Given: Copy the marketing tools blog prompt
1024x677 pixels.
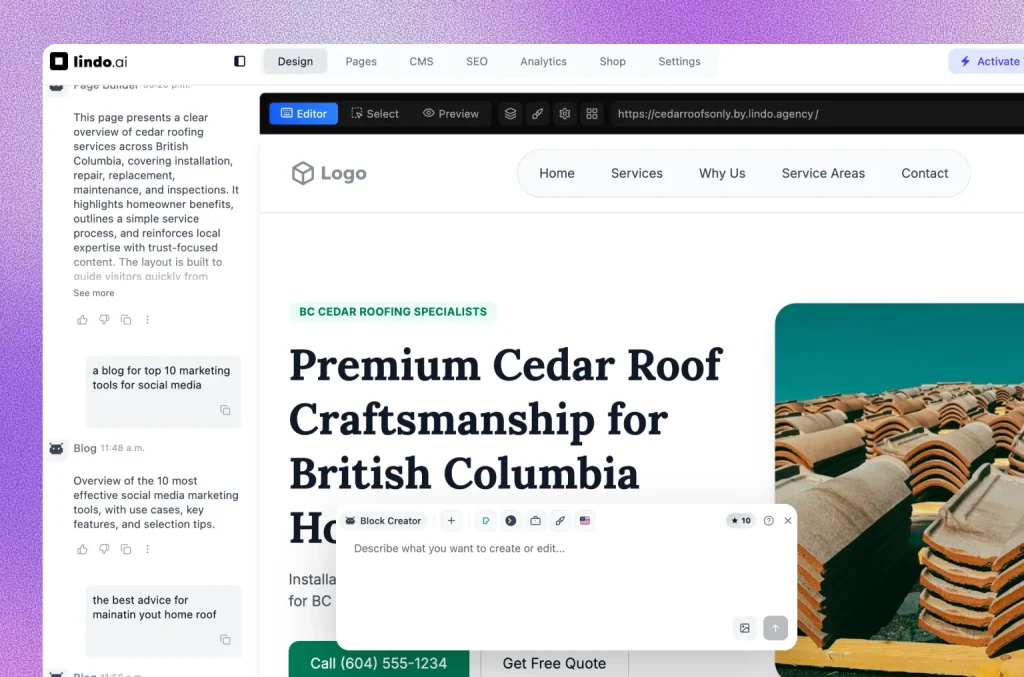Looking at the screenshot, I should pyautogui.click(x=225, y=410).
